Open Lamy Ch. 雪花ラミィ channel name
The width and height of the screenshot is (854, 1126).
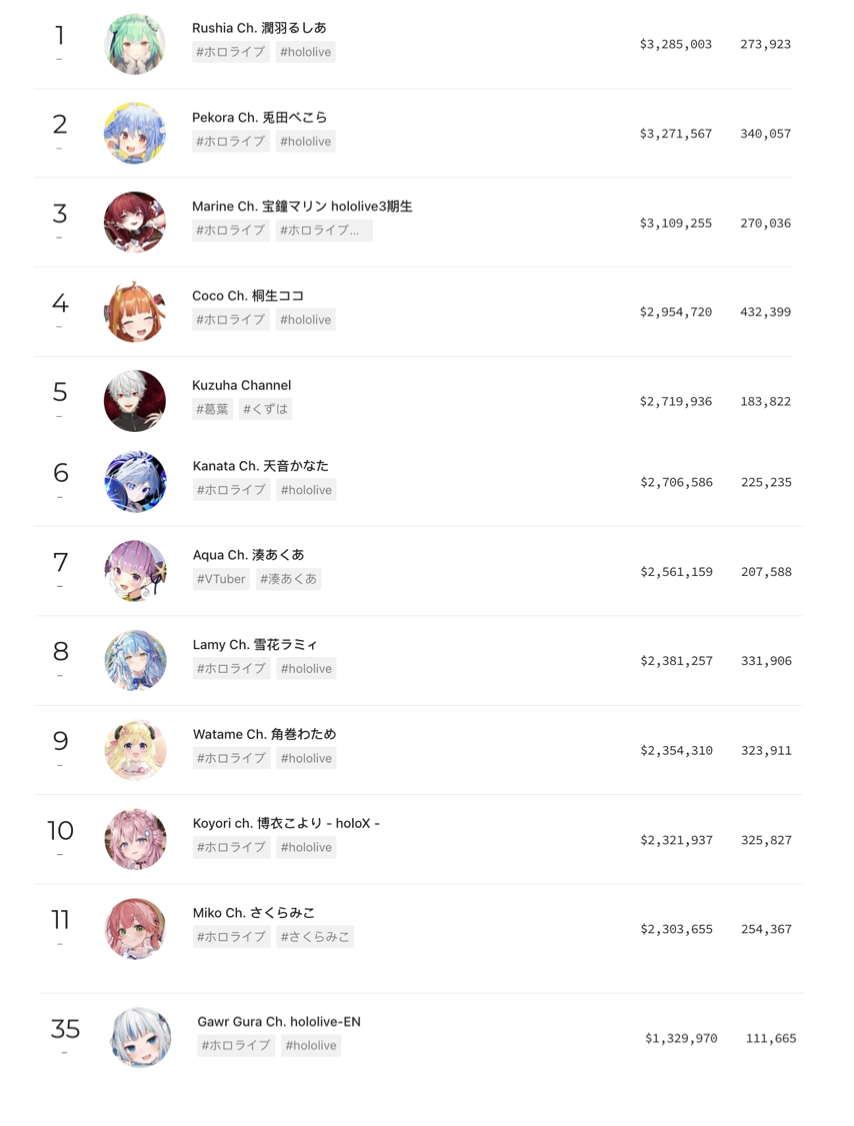coord(255,644)
